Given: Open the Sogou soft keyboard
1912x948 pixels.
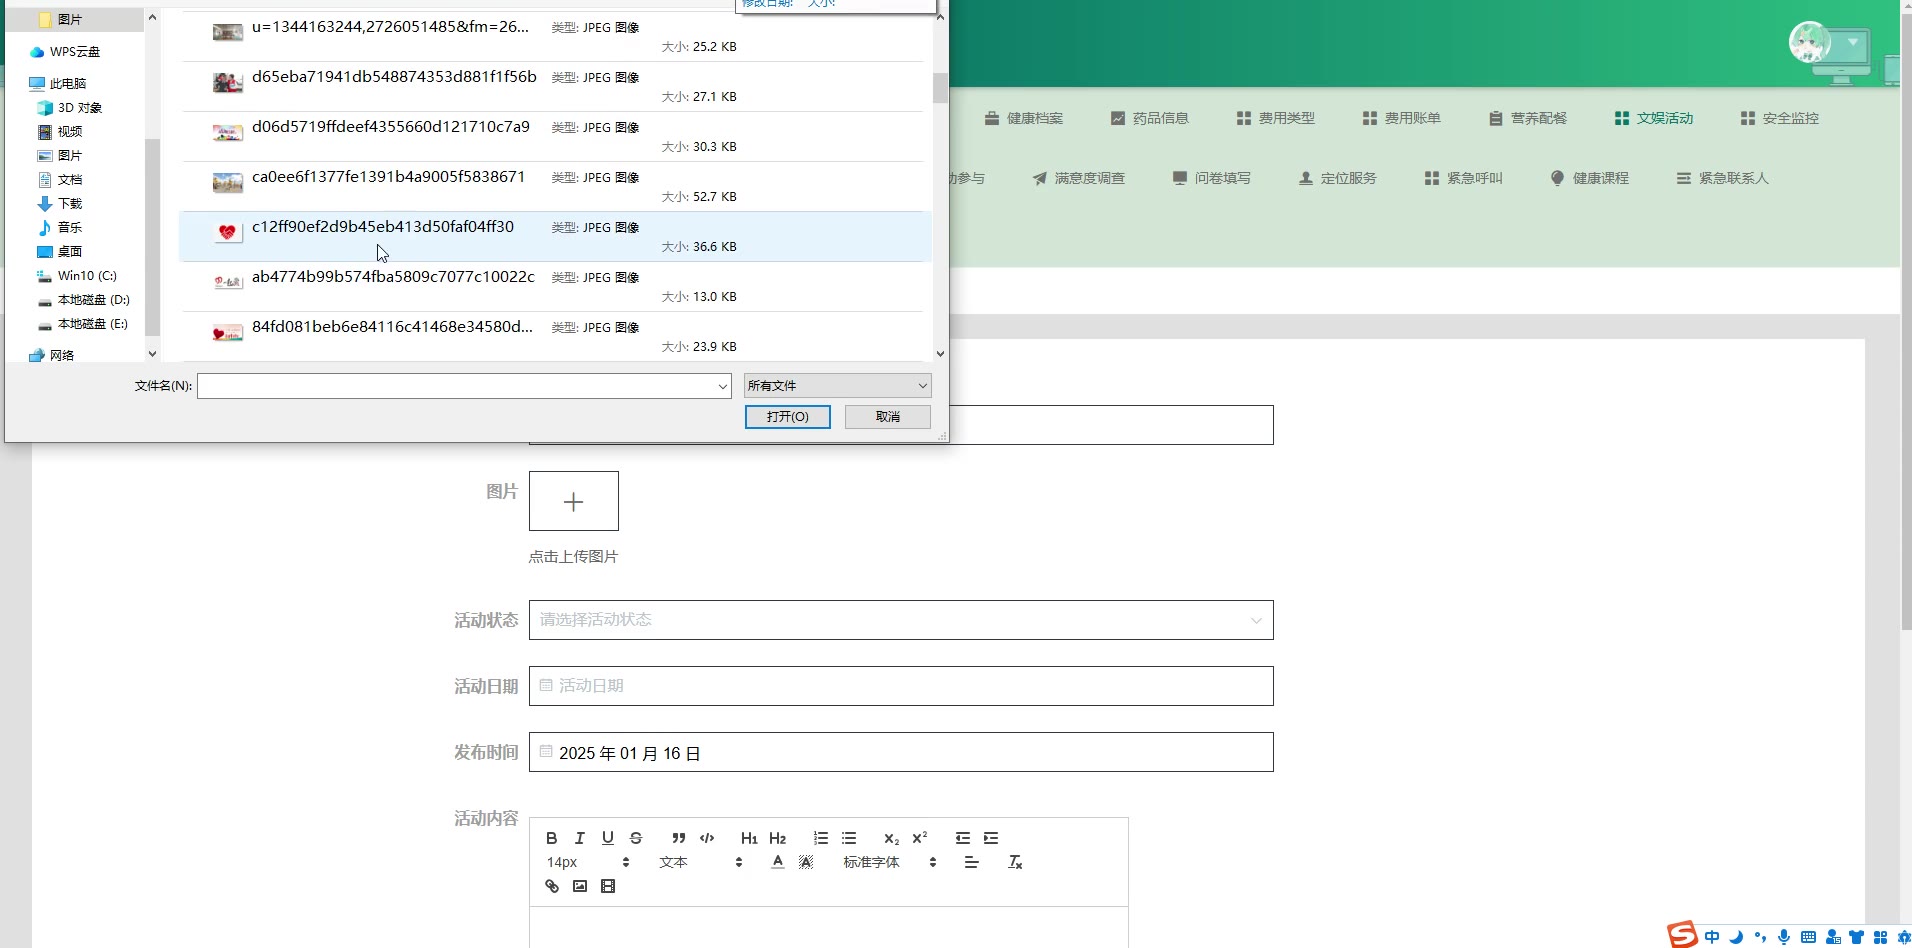Looking at the screenshot, I should (x=1808, y=937).
